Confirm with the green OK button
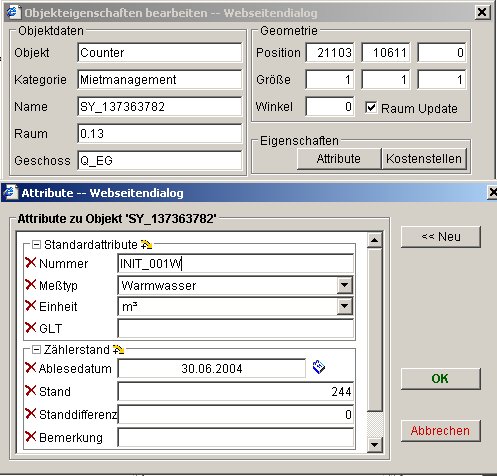This screenshot has width=497, height=476. [440, 379]
